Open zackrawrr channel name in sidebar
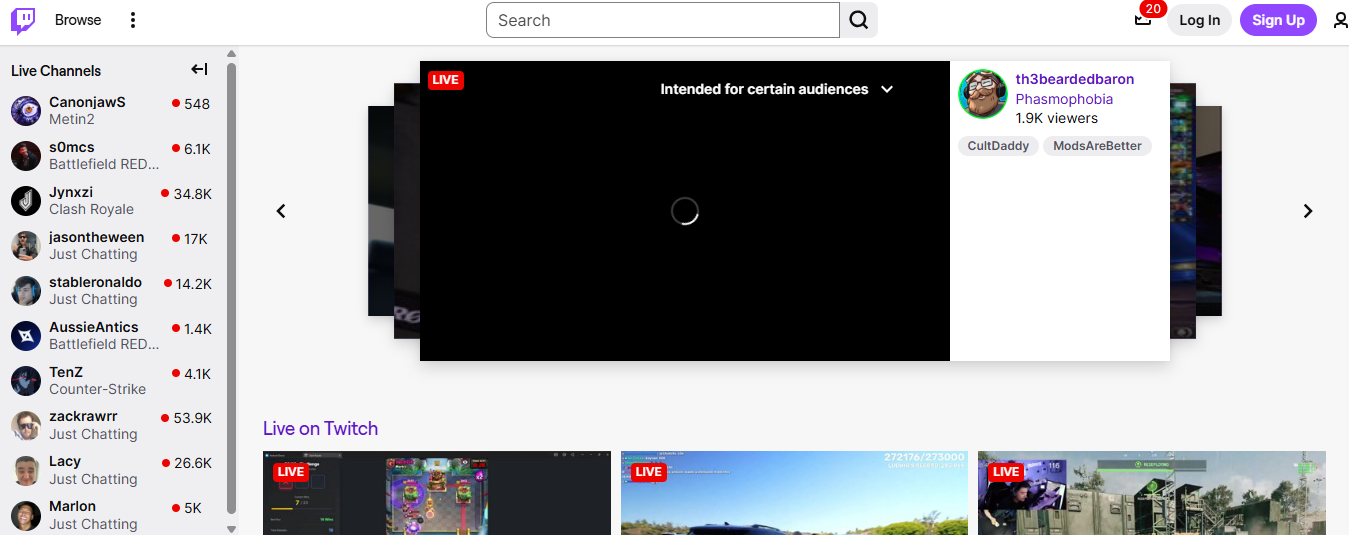 [83, 417]
